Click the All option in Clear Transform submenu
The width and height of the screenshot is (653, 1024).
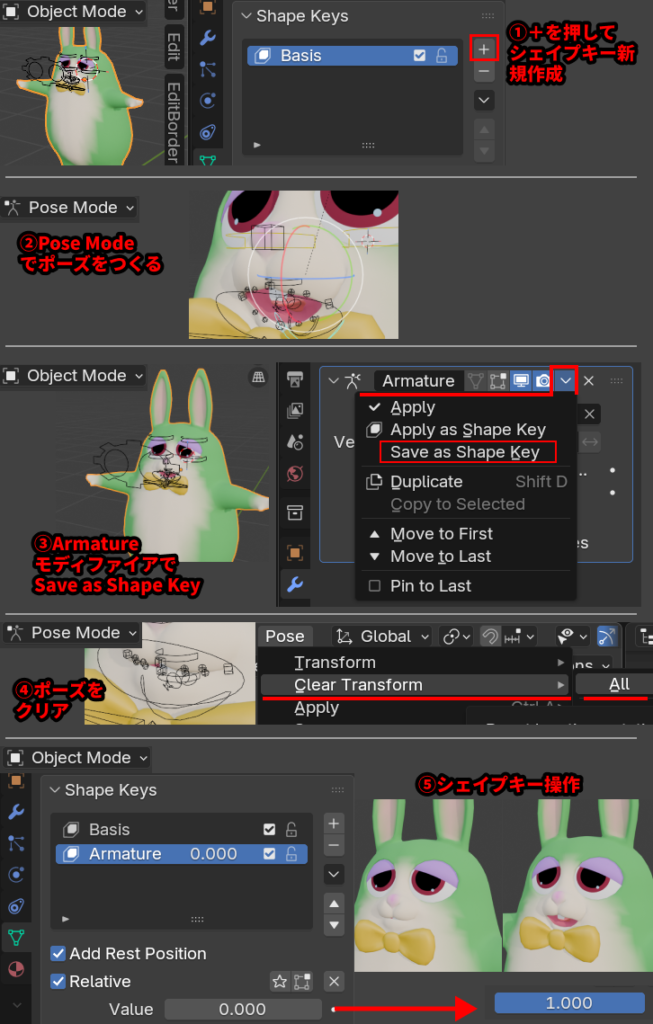[x=618, y=685]
